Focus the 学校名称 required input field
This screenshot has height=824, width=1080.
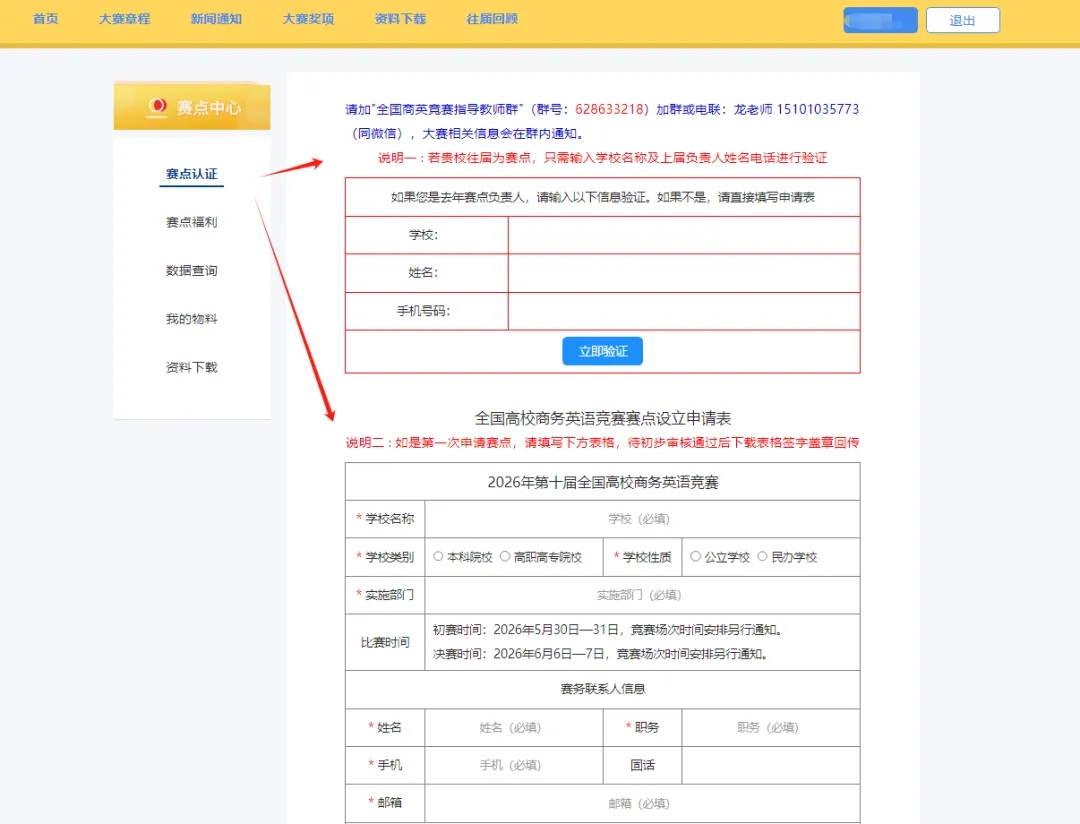[x=640, y=519]
